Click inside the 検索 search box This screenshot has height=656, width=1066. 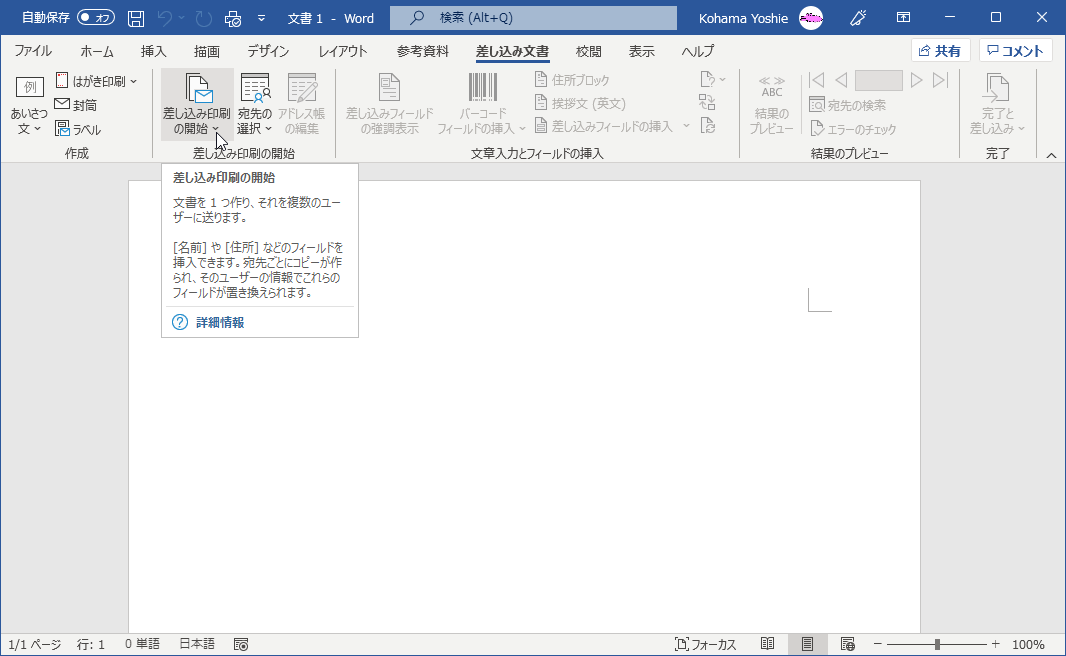pos(532,19)
